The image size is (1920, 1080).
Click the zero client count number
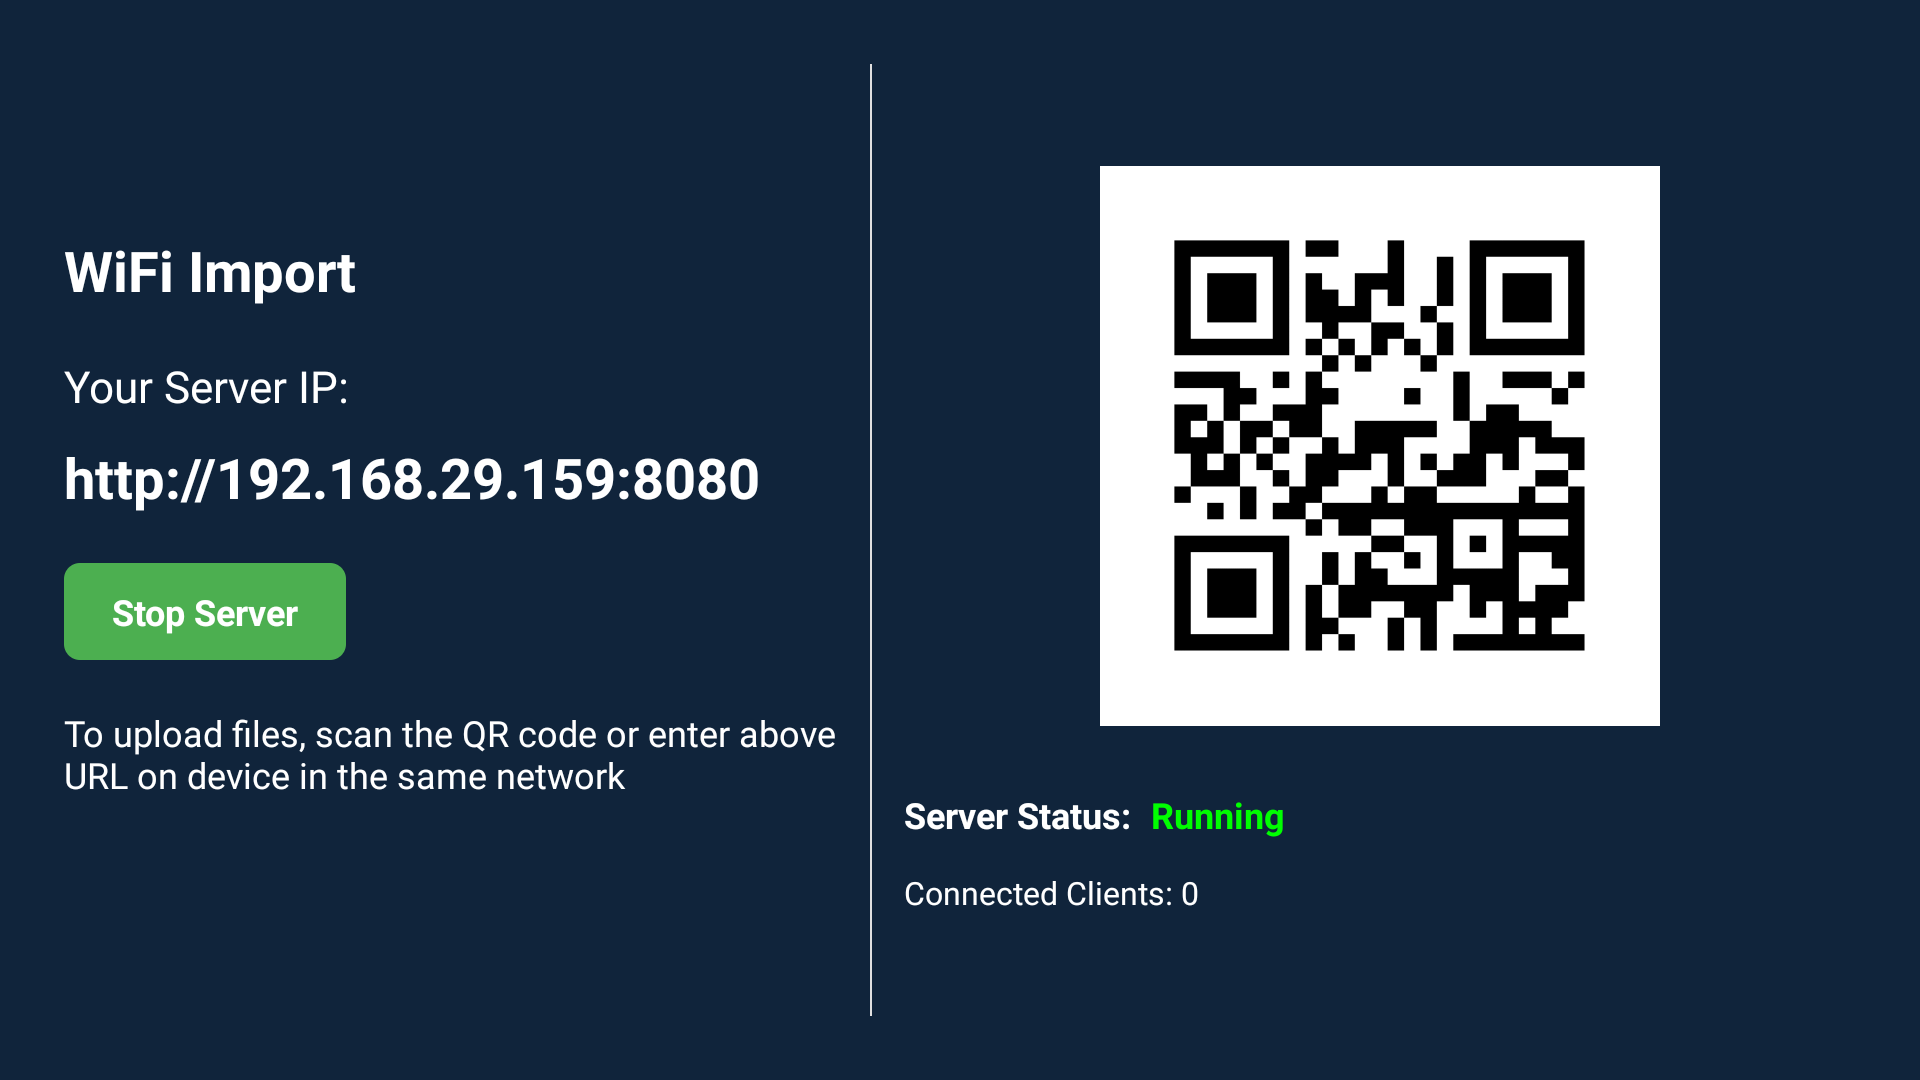coord(1190,894)
